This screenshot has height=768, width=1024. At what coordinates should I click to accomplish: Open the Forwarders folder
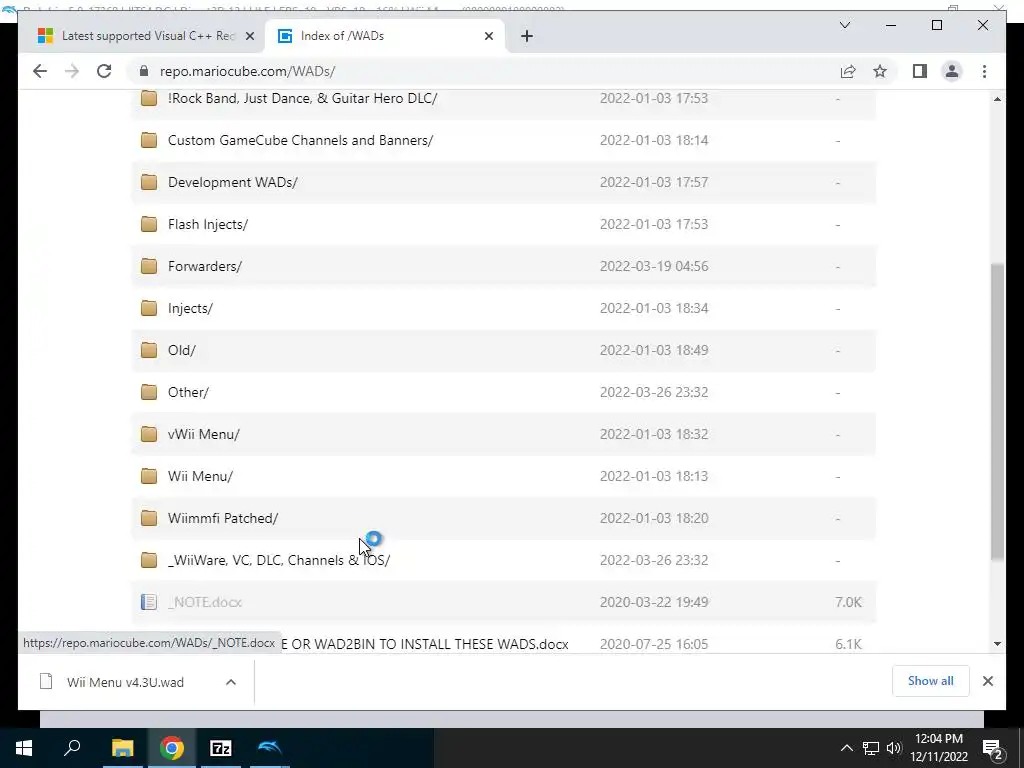[204, 266]
